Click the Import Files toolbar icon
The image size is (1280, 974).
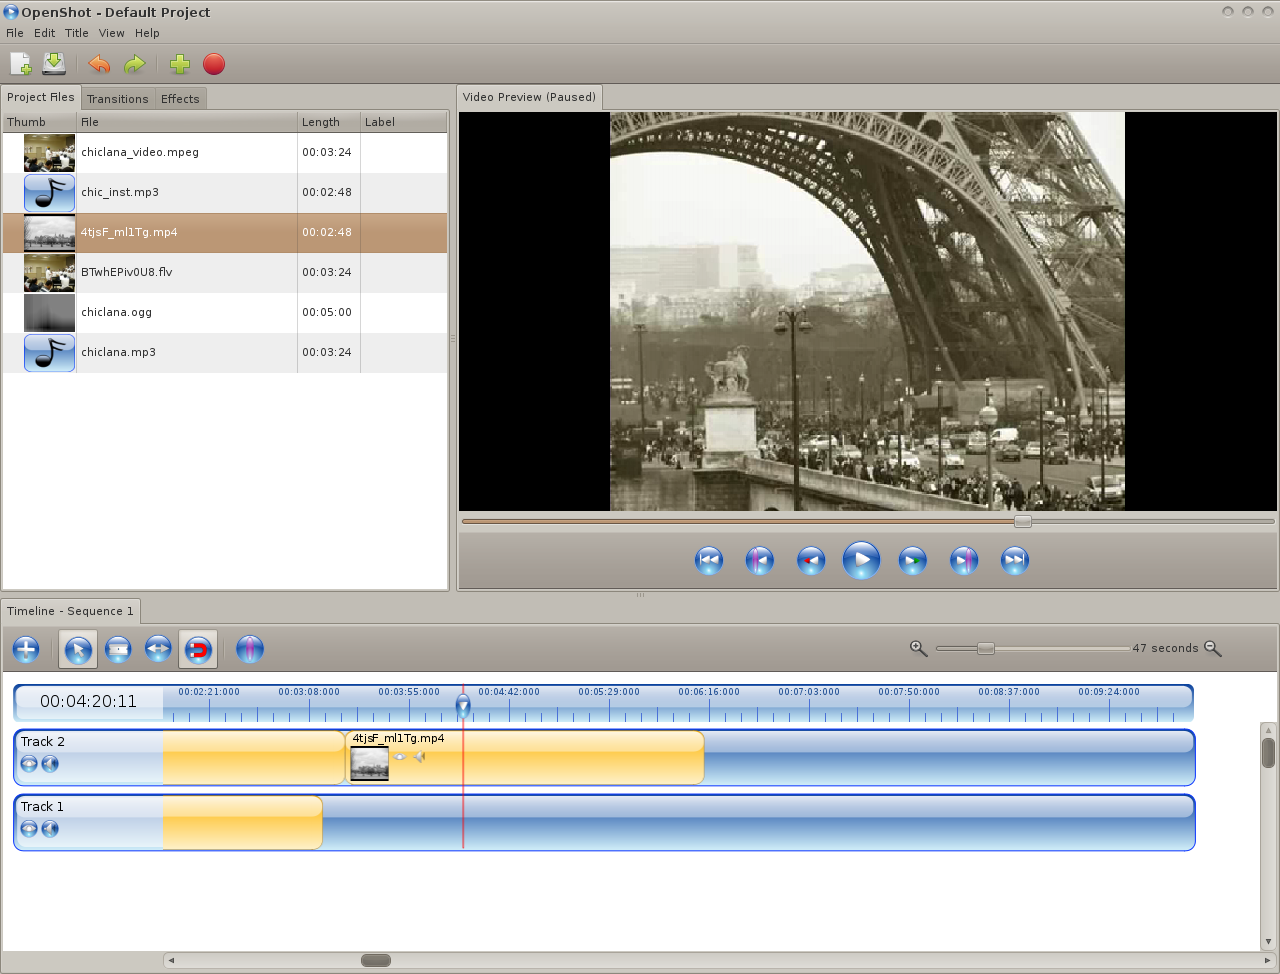point(20,64)
